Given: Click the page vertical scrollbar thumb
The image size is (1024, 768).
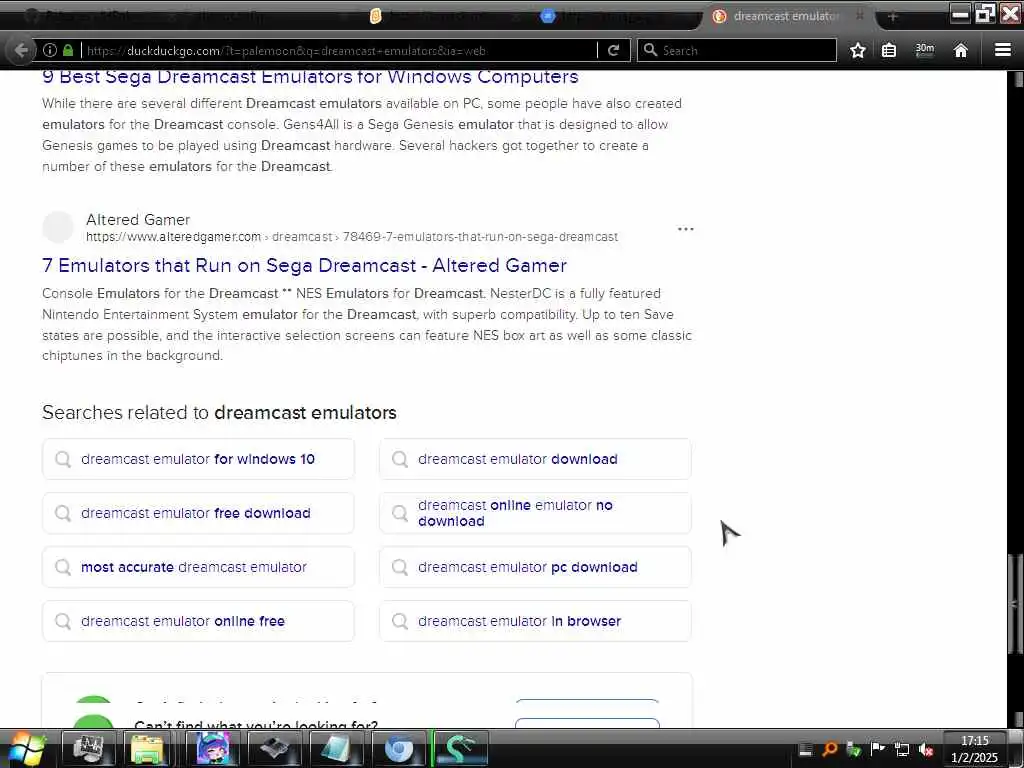Looking at the screenshot, I should [x=1014, y=603].
